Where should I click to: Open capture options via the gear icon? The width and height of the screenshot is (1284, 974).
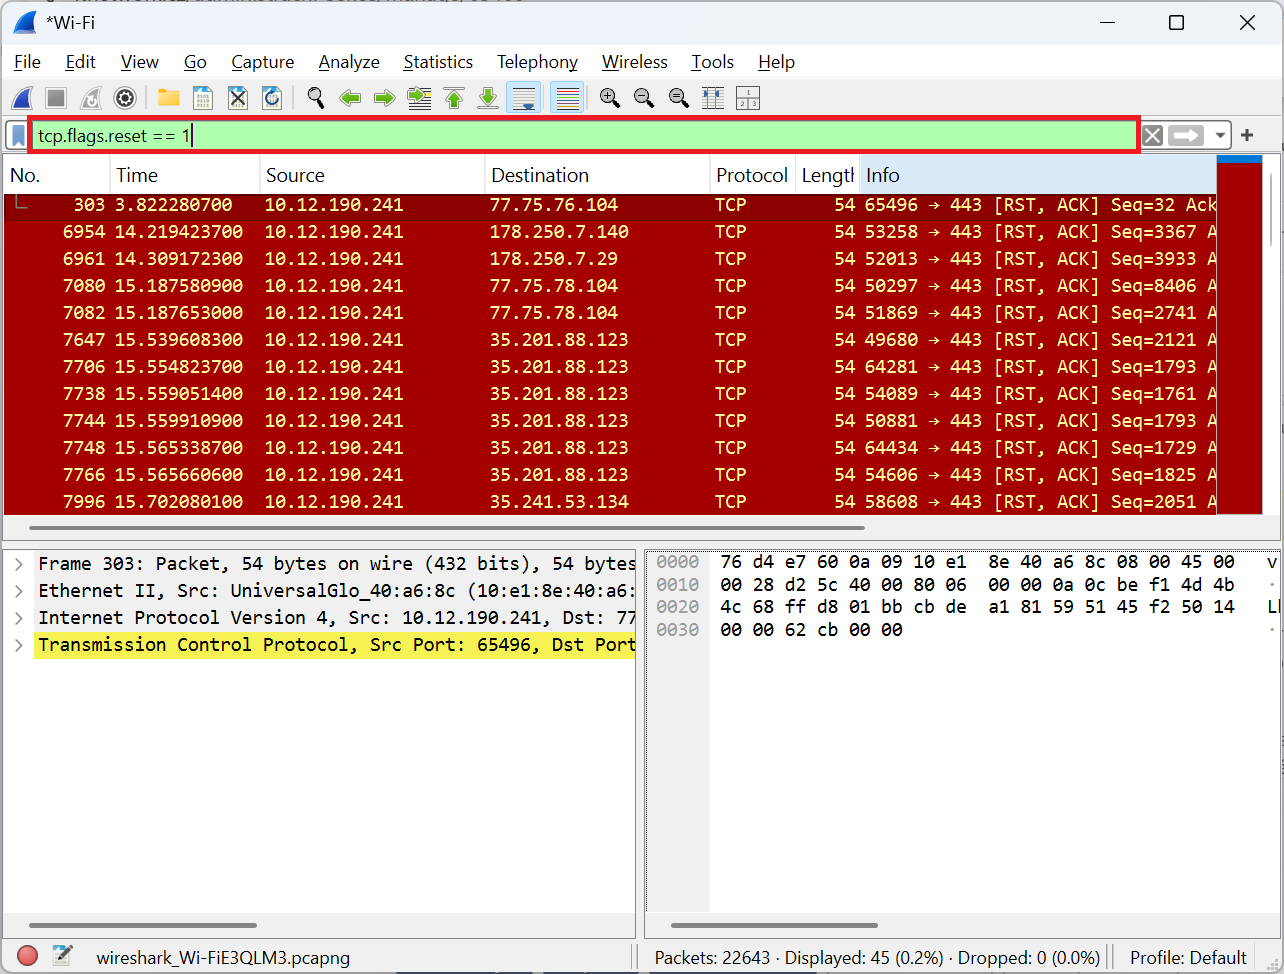coord(124,97)
